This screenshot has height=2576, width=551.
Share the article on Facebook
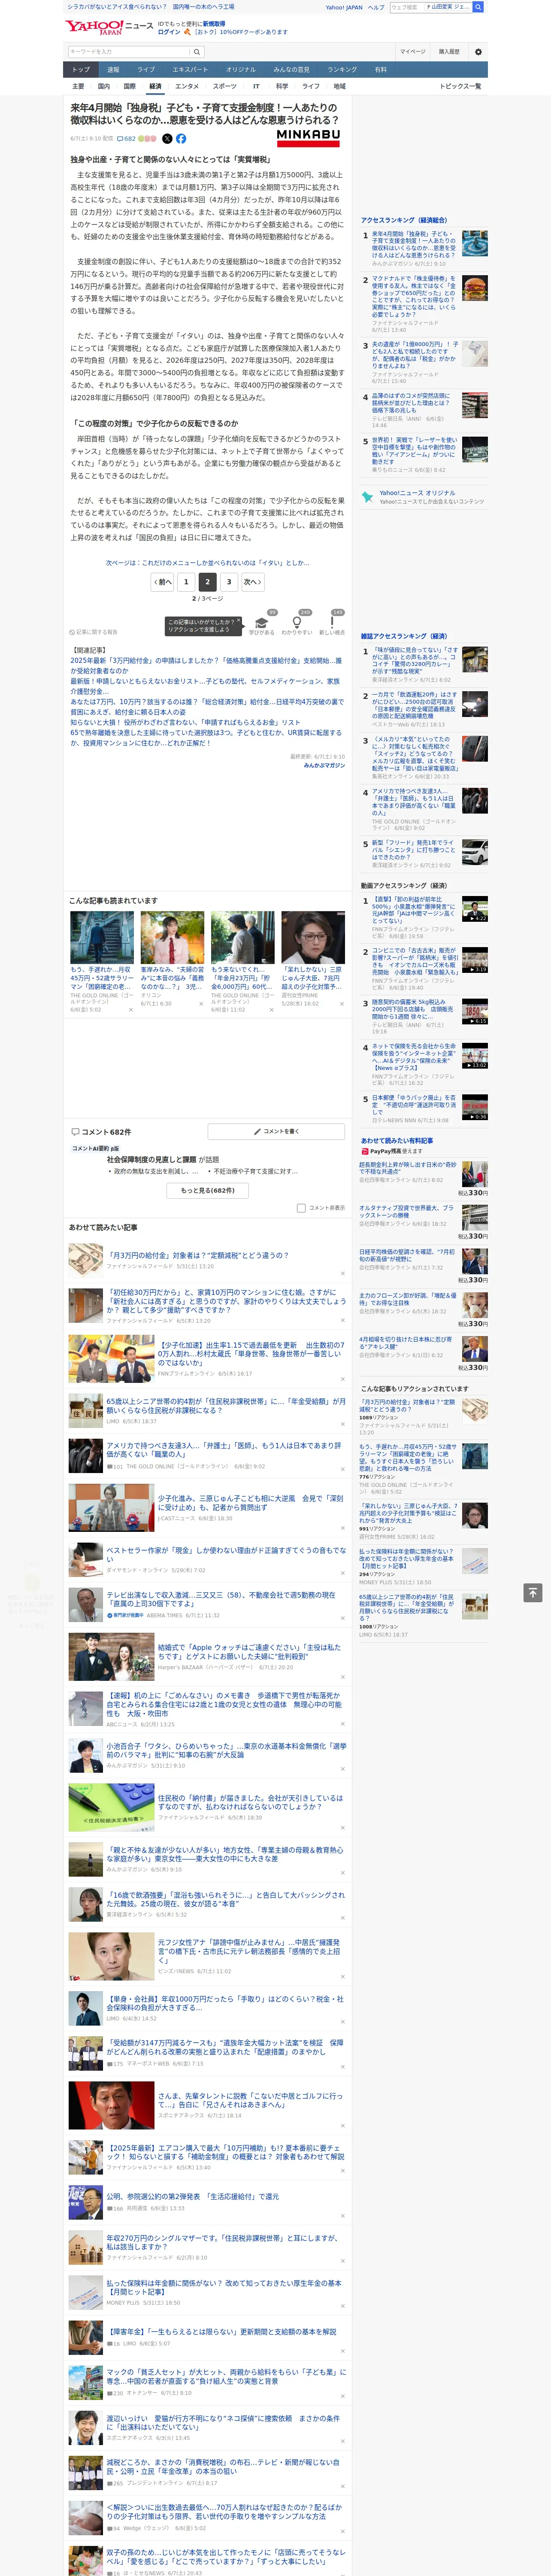[181, 139]
